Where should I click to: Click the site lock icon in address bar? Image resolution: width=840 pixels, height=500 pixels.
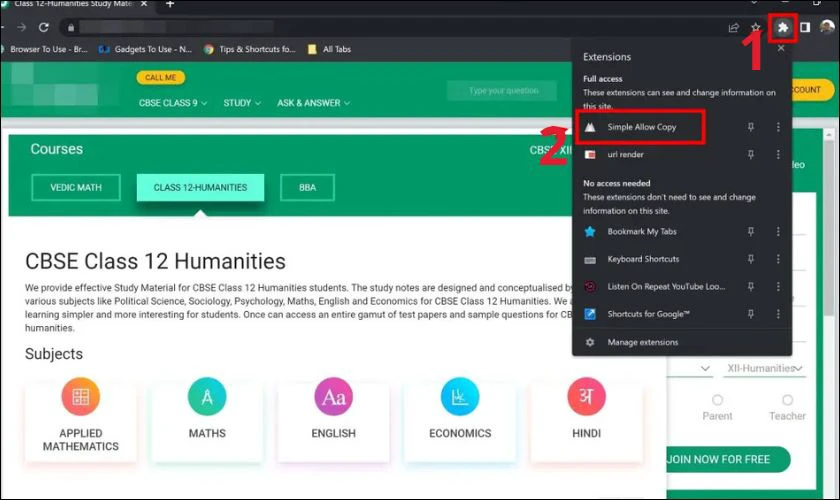71,27
